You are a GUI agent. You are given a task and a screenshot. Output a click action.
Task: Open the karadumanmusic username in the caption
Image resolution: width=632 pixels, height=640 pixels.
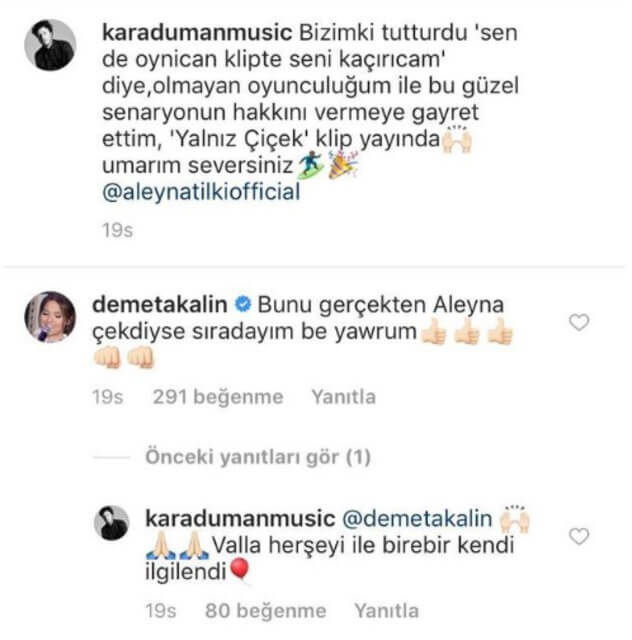tap(197, 32)
